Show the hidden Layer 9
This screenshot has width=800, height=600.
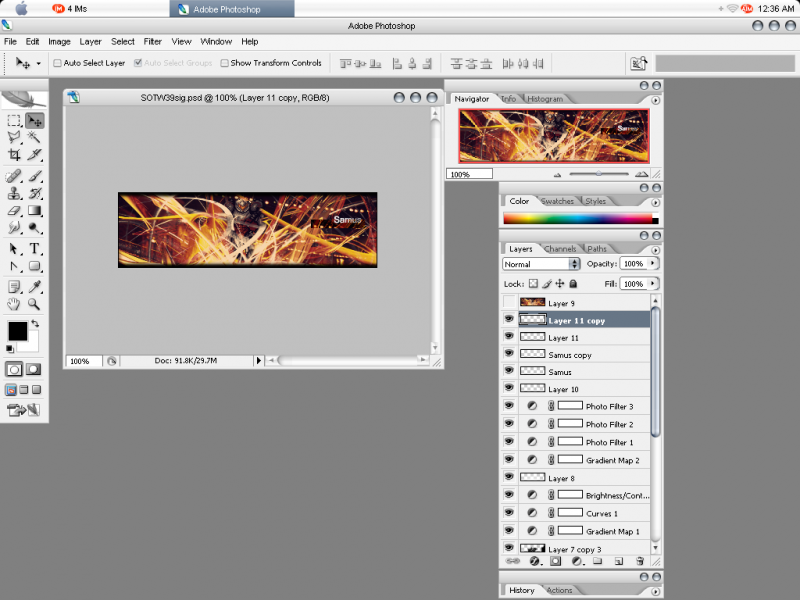click(509, 303)
